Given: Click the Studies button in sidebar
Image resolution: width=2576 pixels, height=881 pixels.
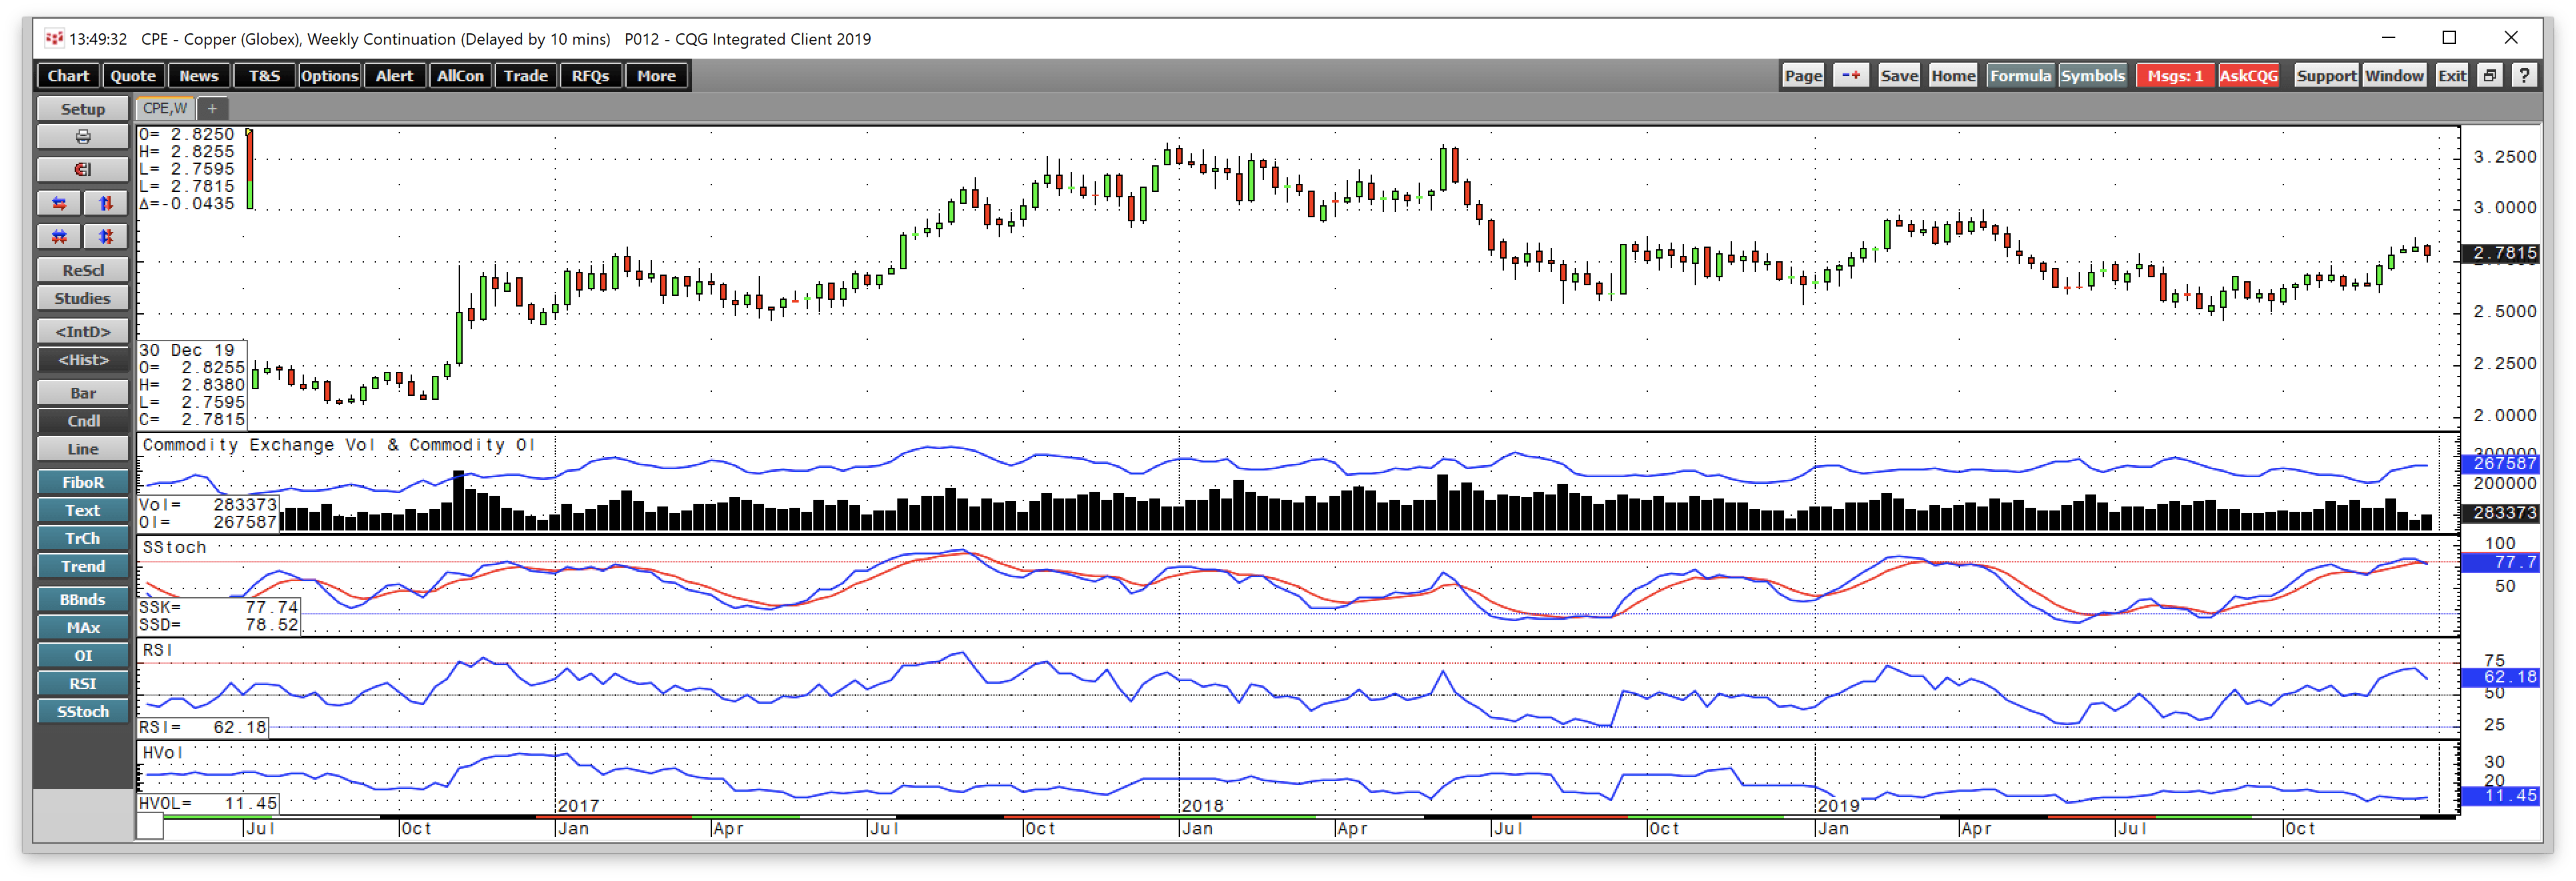Looking at the screenshot, I should tap(83, 298).
